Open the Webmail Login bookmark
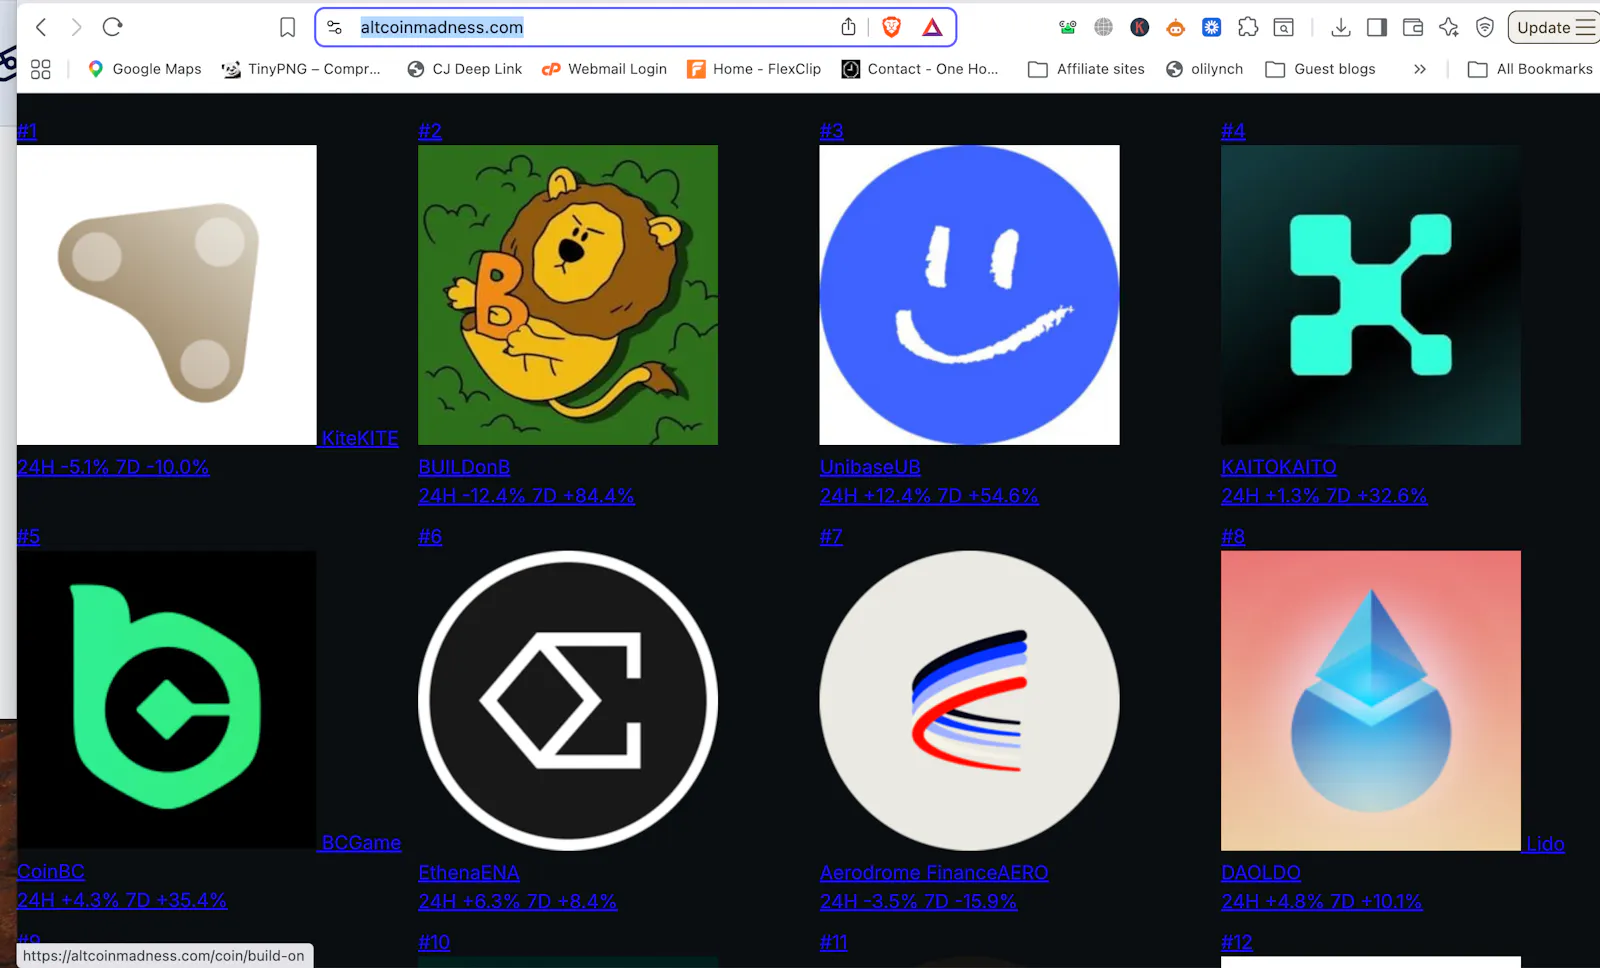This screenshot has width=1600, height=968. 604,69
